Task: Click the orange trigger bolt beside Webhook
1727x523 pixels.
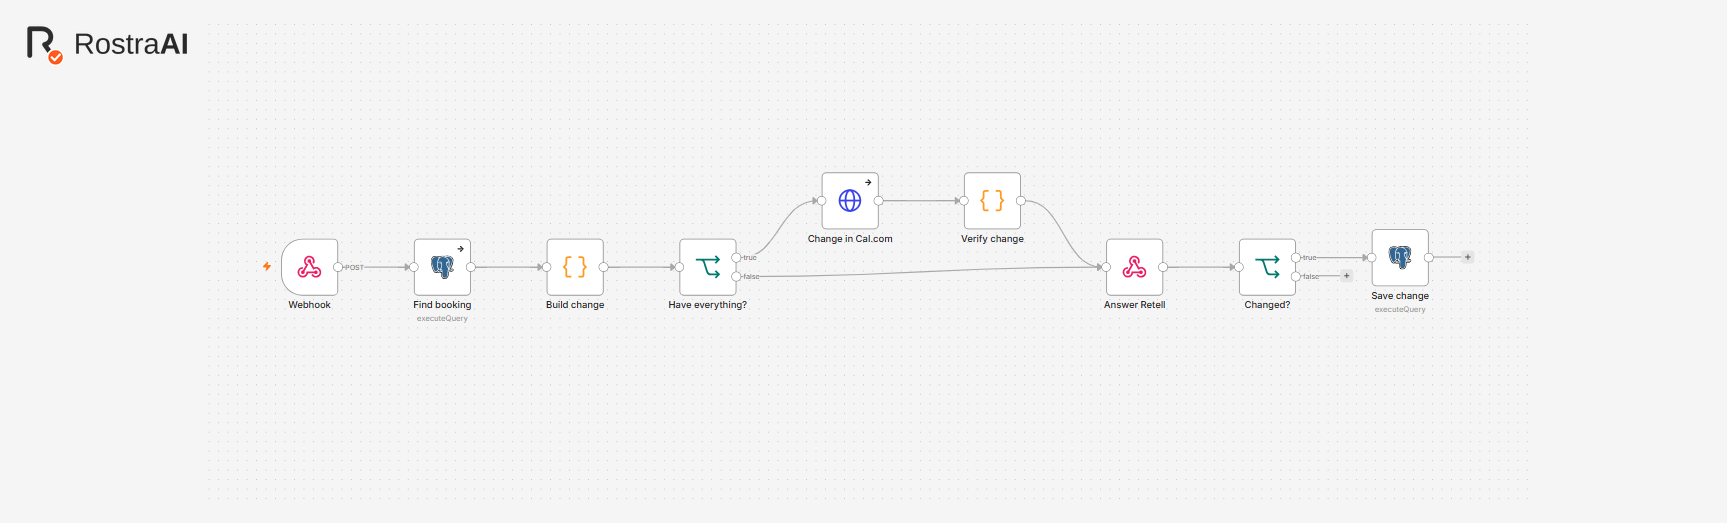Action: [x=267, y=267]
